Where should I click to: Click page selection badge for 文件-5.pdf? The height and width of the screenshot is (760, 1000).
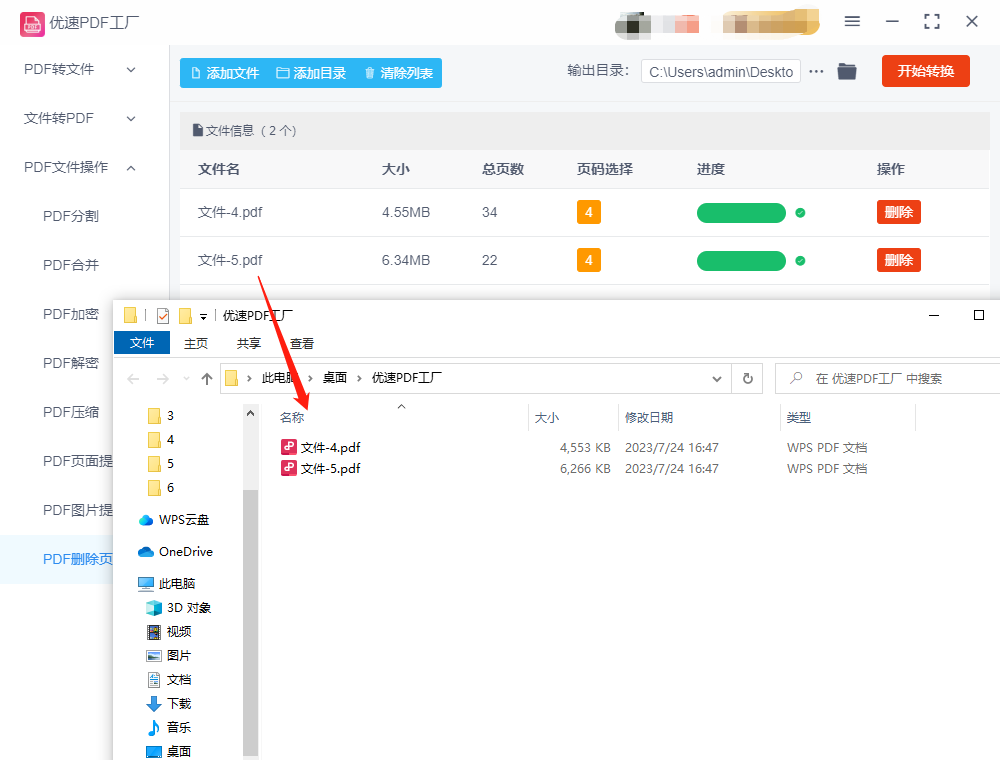point(589,260)
